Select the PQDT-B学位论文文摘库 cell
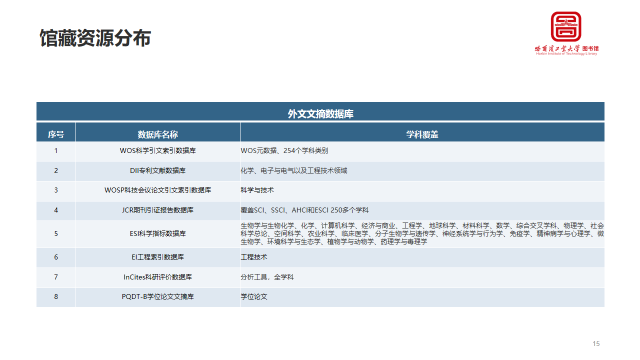 click(158, 297)
